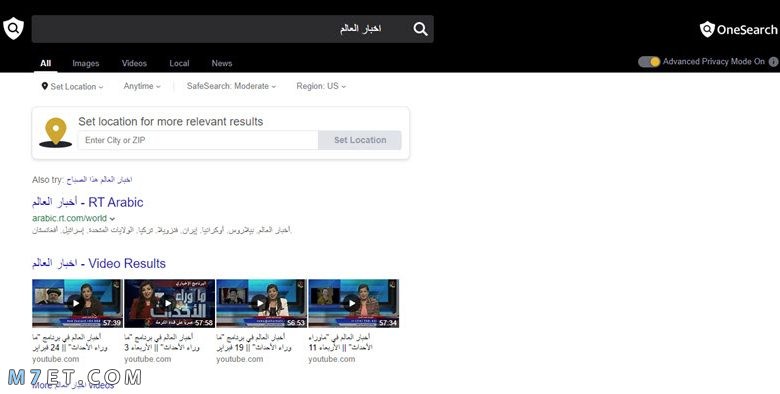Open the RT Arabic search result link
Viewport: 780px width, 394px height.
(x=88, y=202)
